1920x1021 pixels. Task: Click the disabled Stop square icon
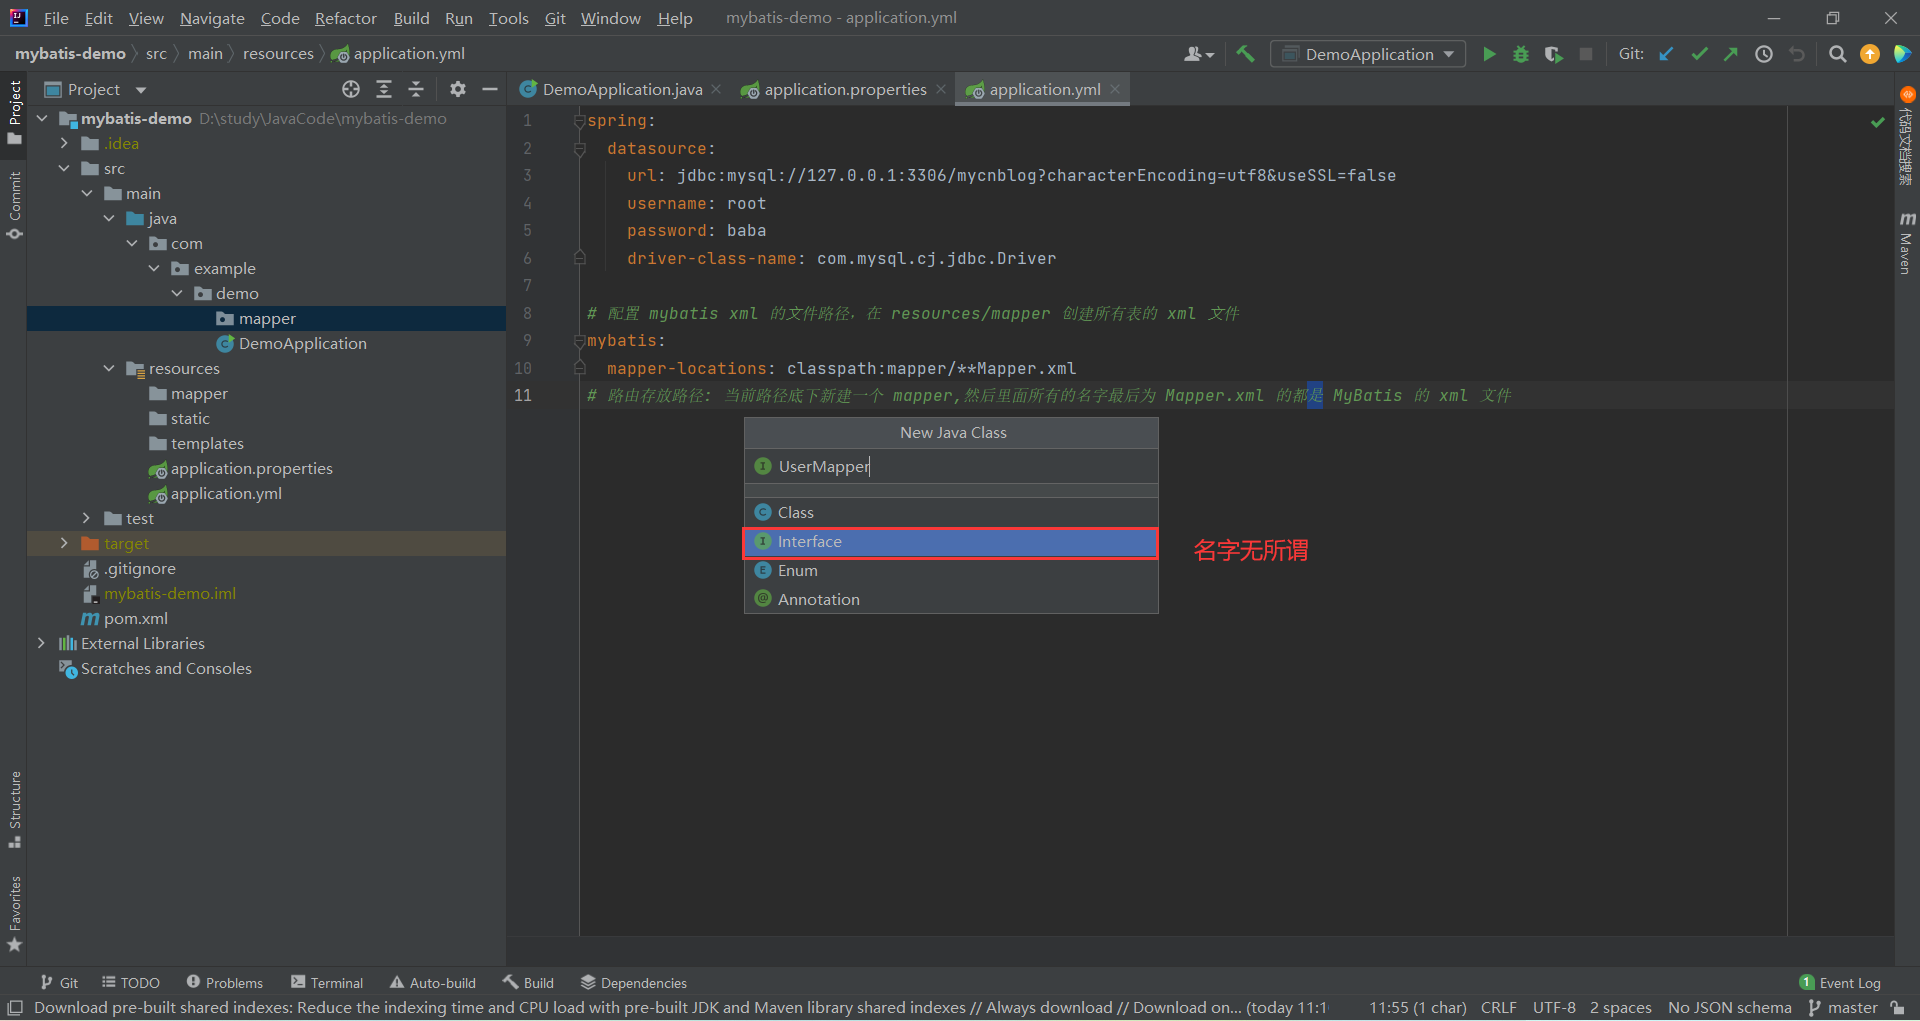tap(1586, 54)
